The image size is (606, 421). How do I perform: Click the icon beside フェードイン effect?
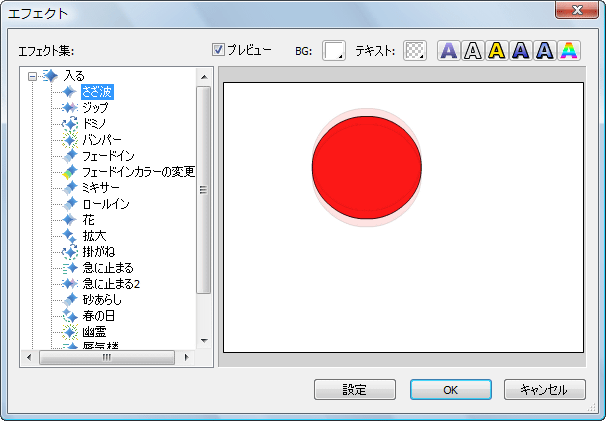[x=70, y=156]
